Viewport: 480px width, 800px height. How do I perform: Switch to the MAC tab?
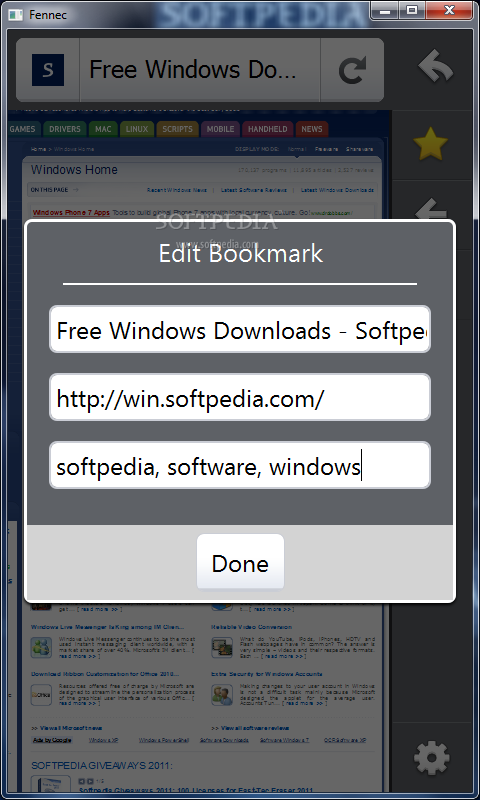pyautogui.click(x=103, y=129)
